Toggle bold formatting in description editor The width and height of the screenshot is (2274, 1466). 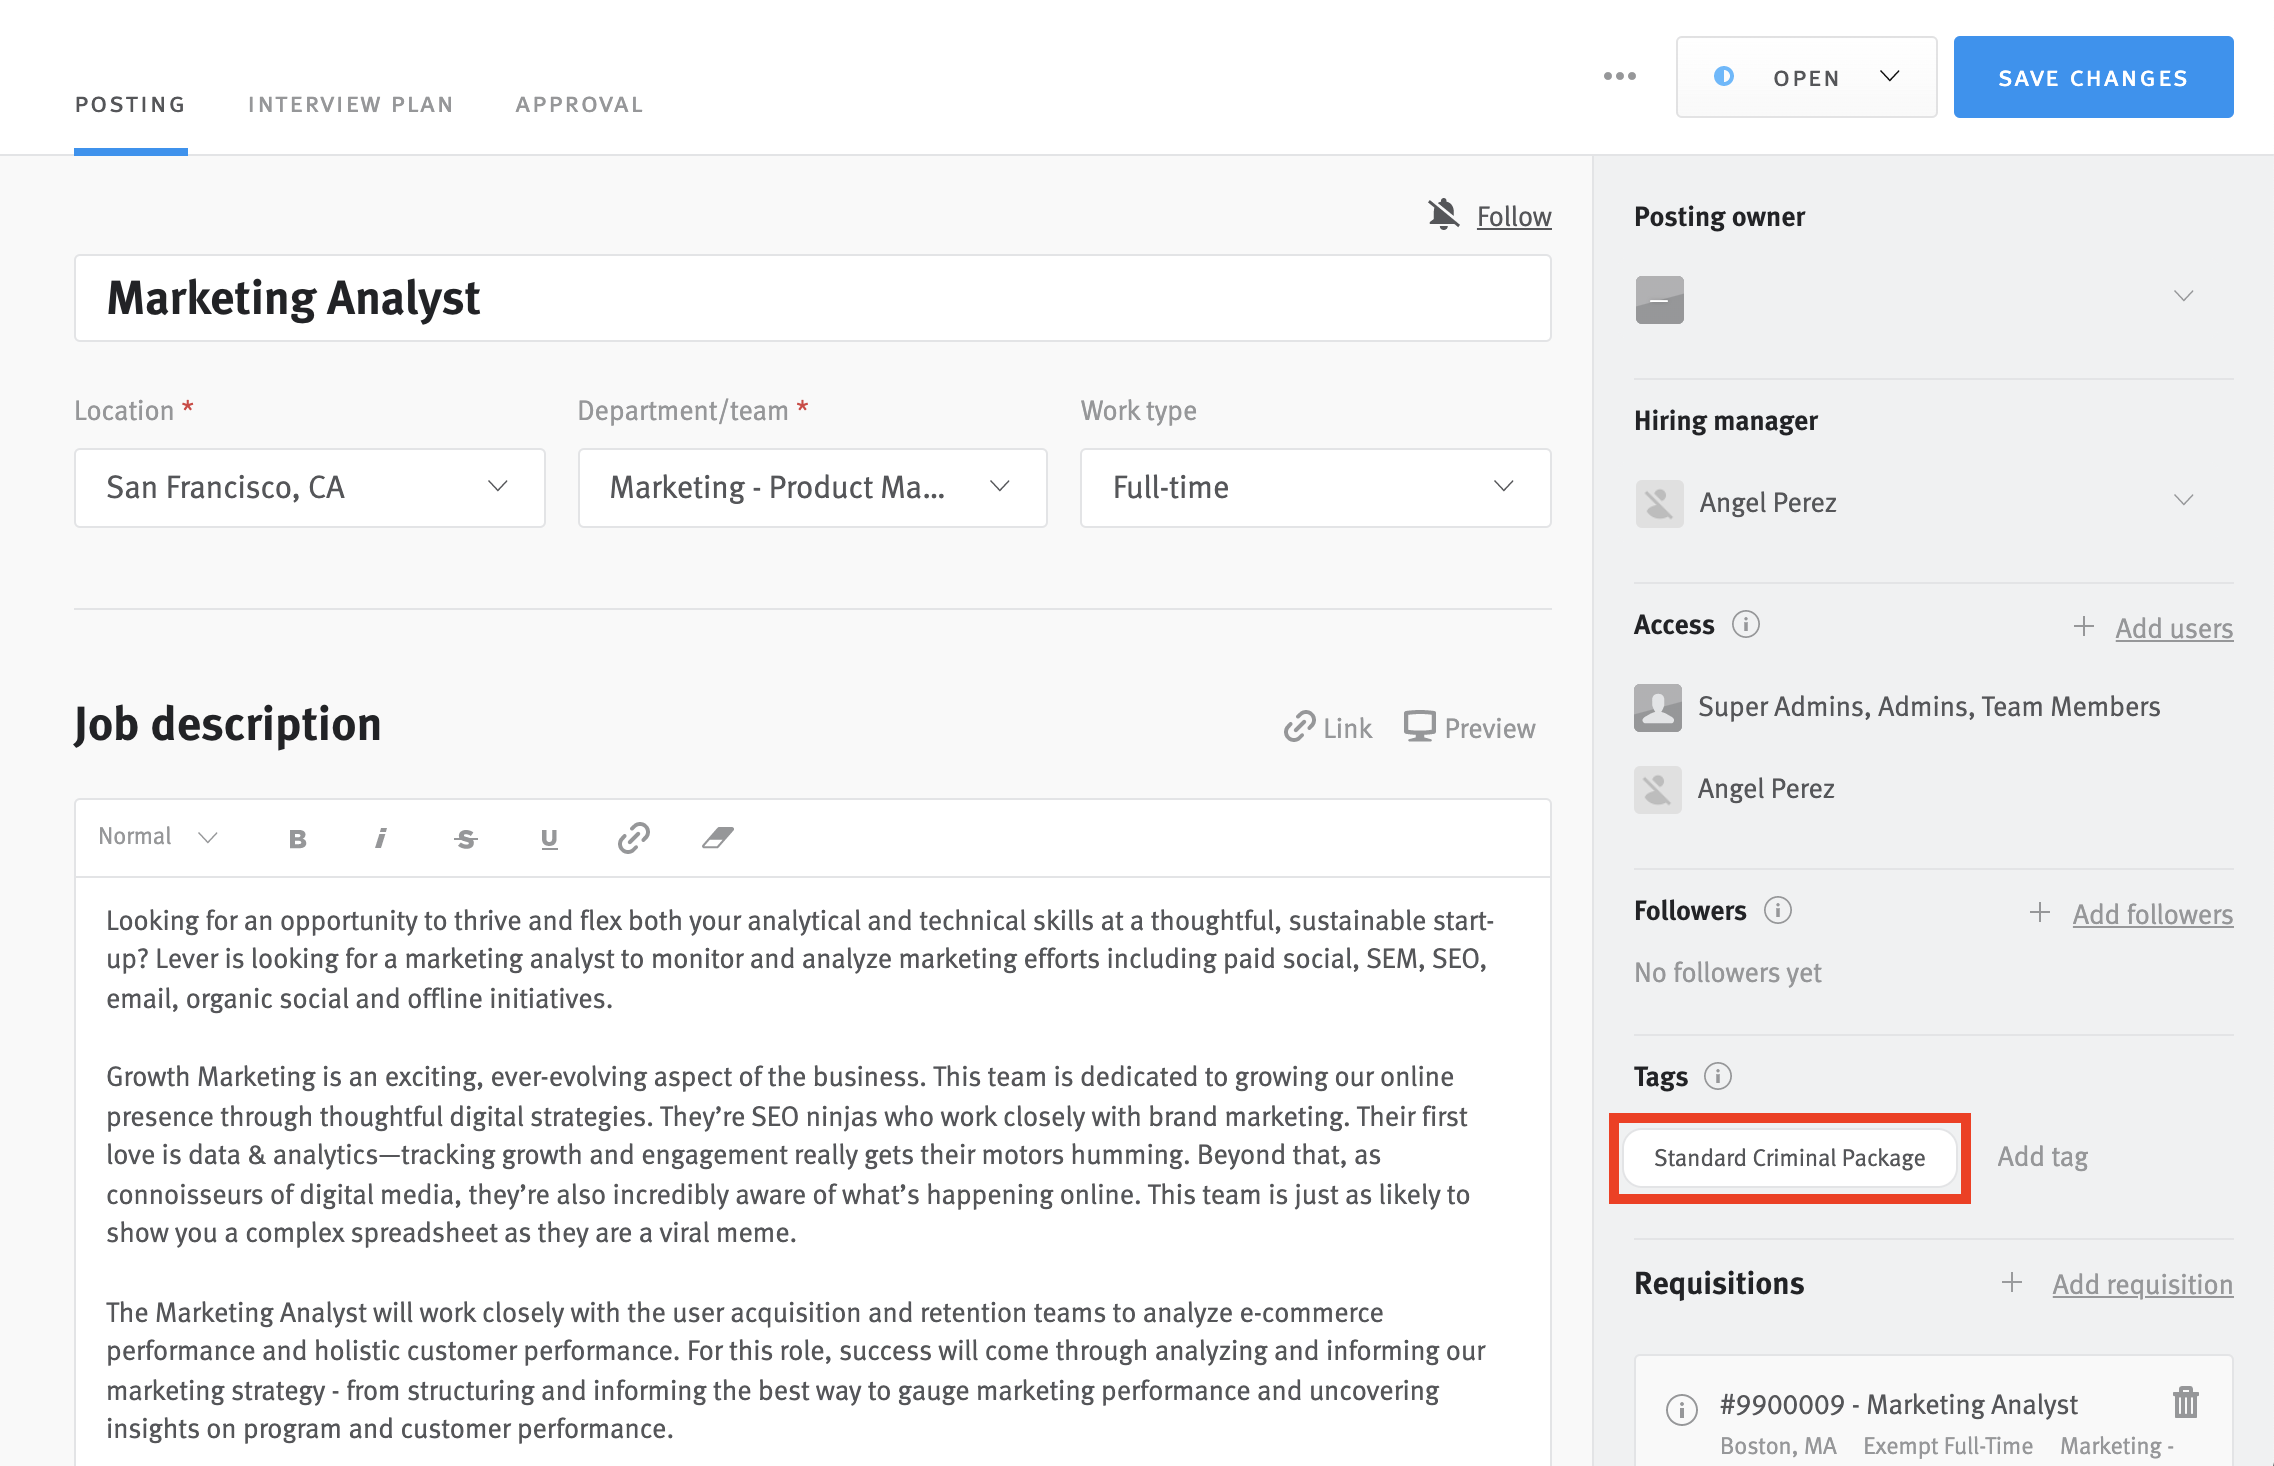tap(297, 839)
